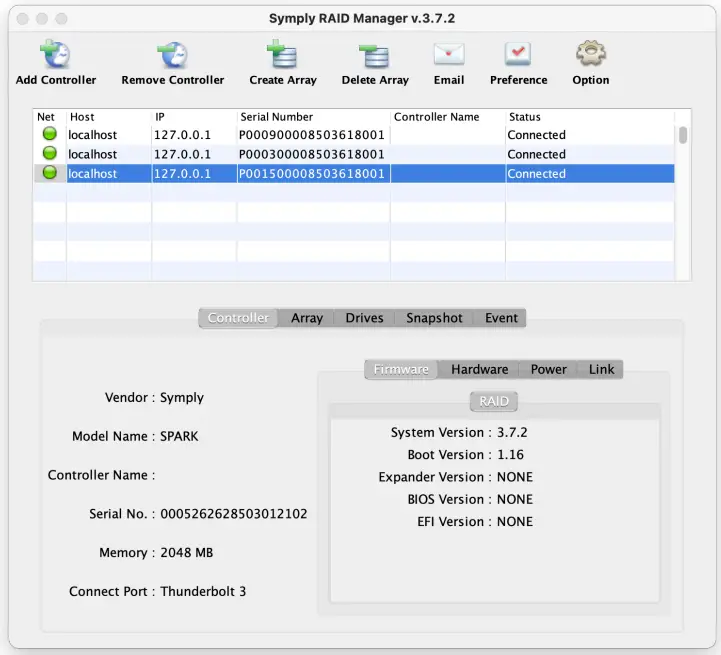Click green status light for serial P0015000008503618001
721x655 pixels.
point(50,173)
